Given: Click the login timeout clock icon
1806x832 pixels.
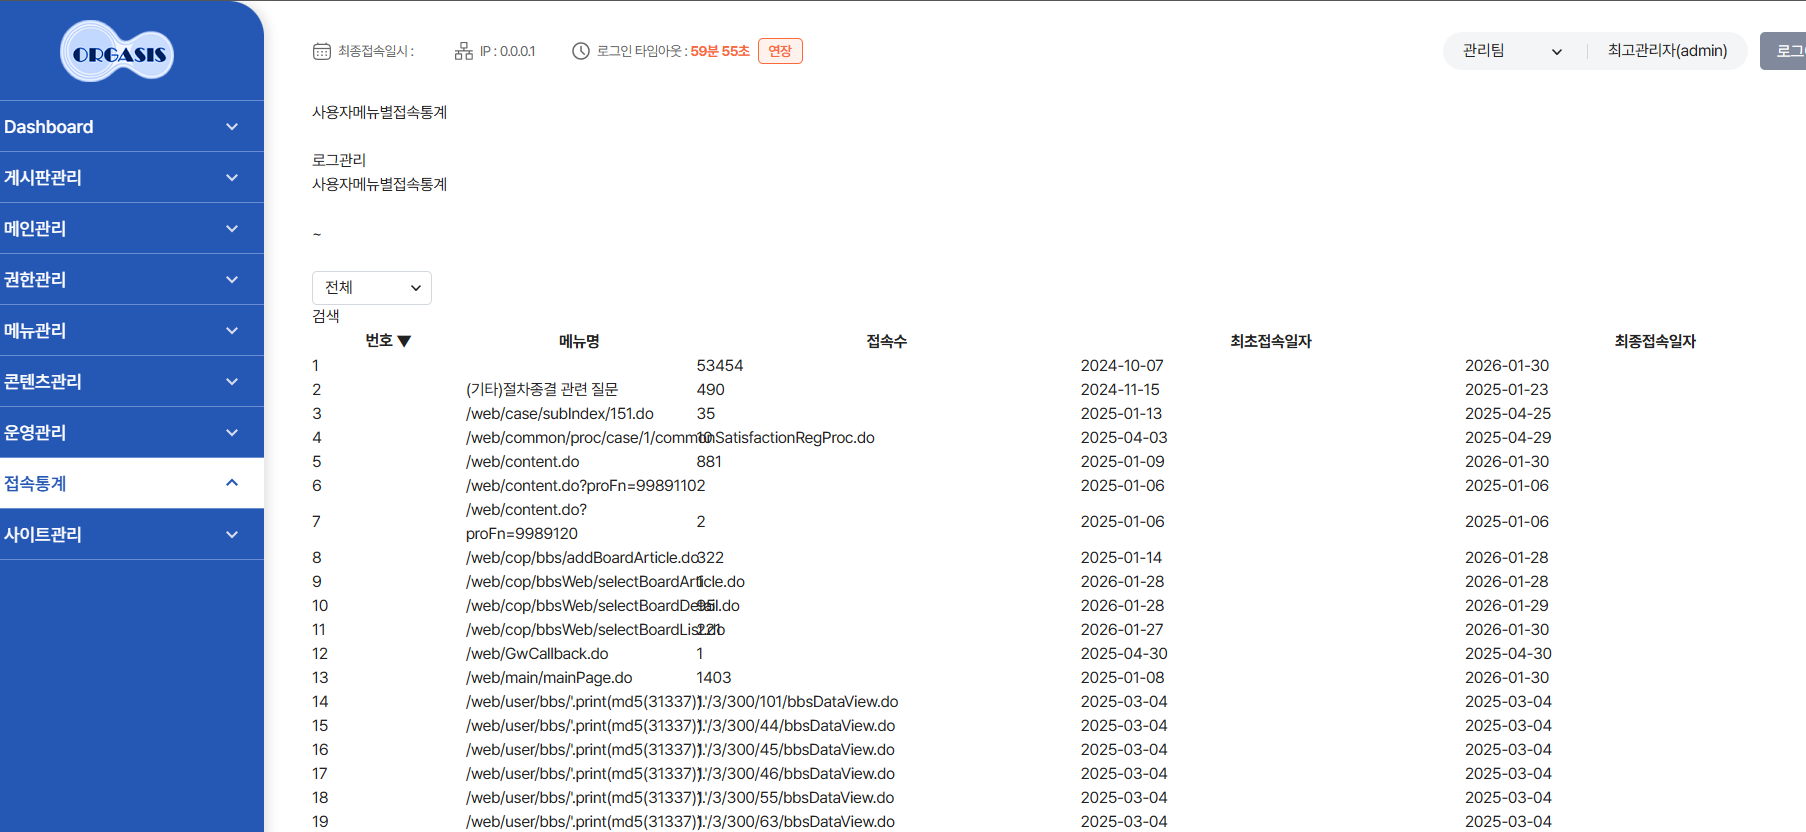Looking at the screenshot, I should (580, 51).
